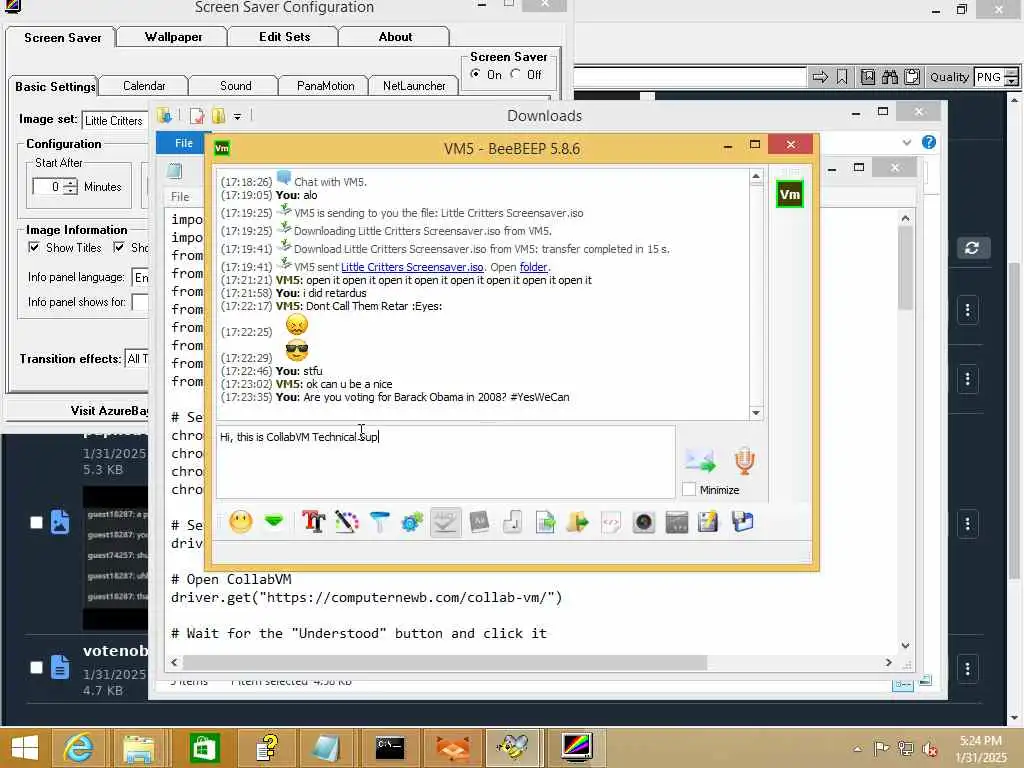Click the chat history scroll down arrow

click(x=756, y=413)
